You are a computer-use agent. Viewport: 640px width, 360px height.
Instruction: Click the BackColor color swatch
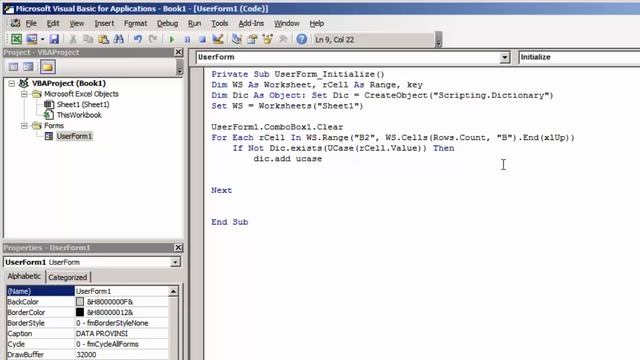click(x=80, y=302)
